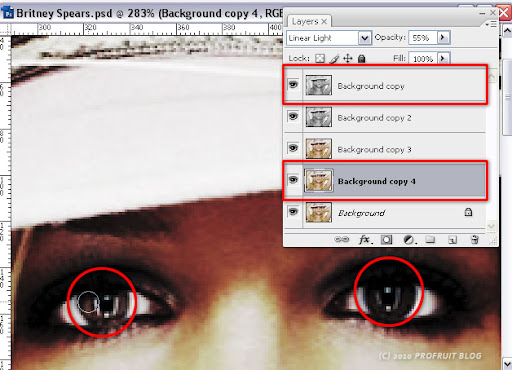Open the Opacity slider arrow
The image size is (512, 370).
point(443,37)
